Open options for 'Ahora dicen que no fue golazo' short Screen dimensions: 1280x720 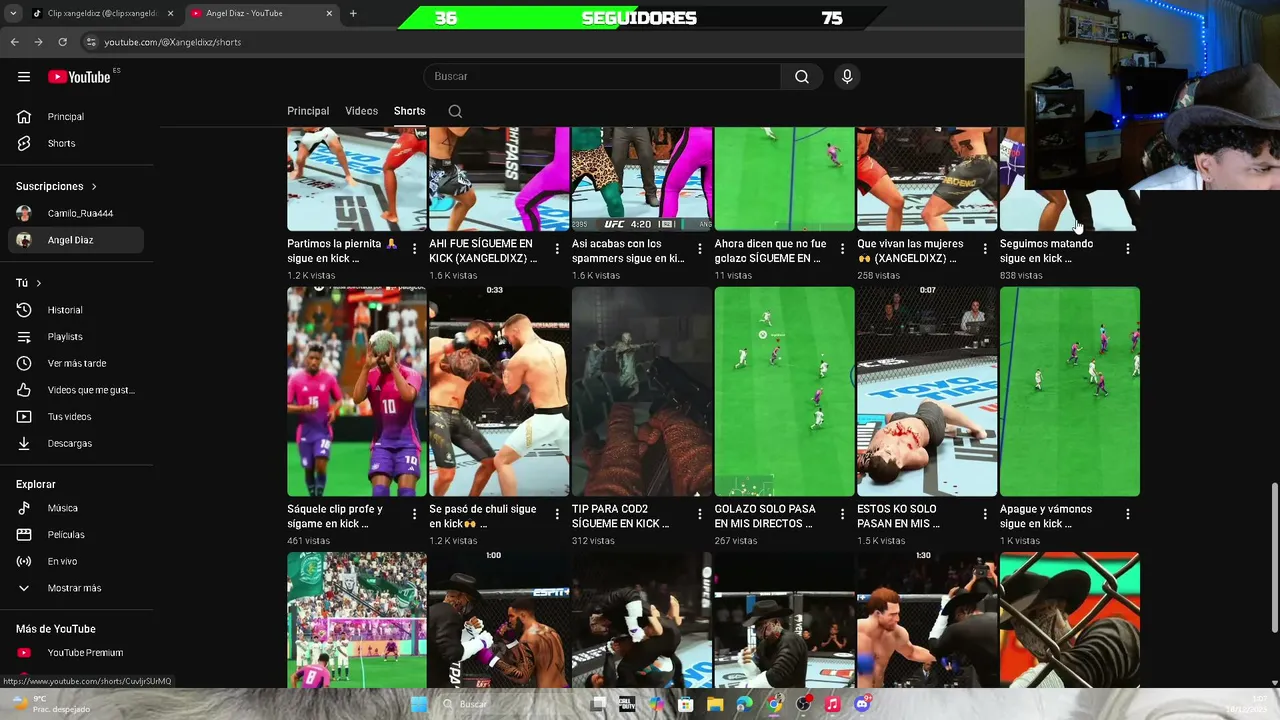(x=842, y=249)
